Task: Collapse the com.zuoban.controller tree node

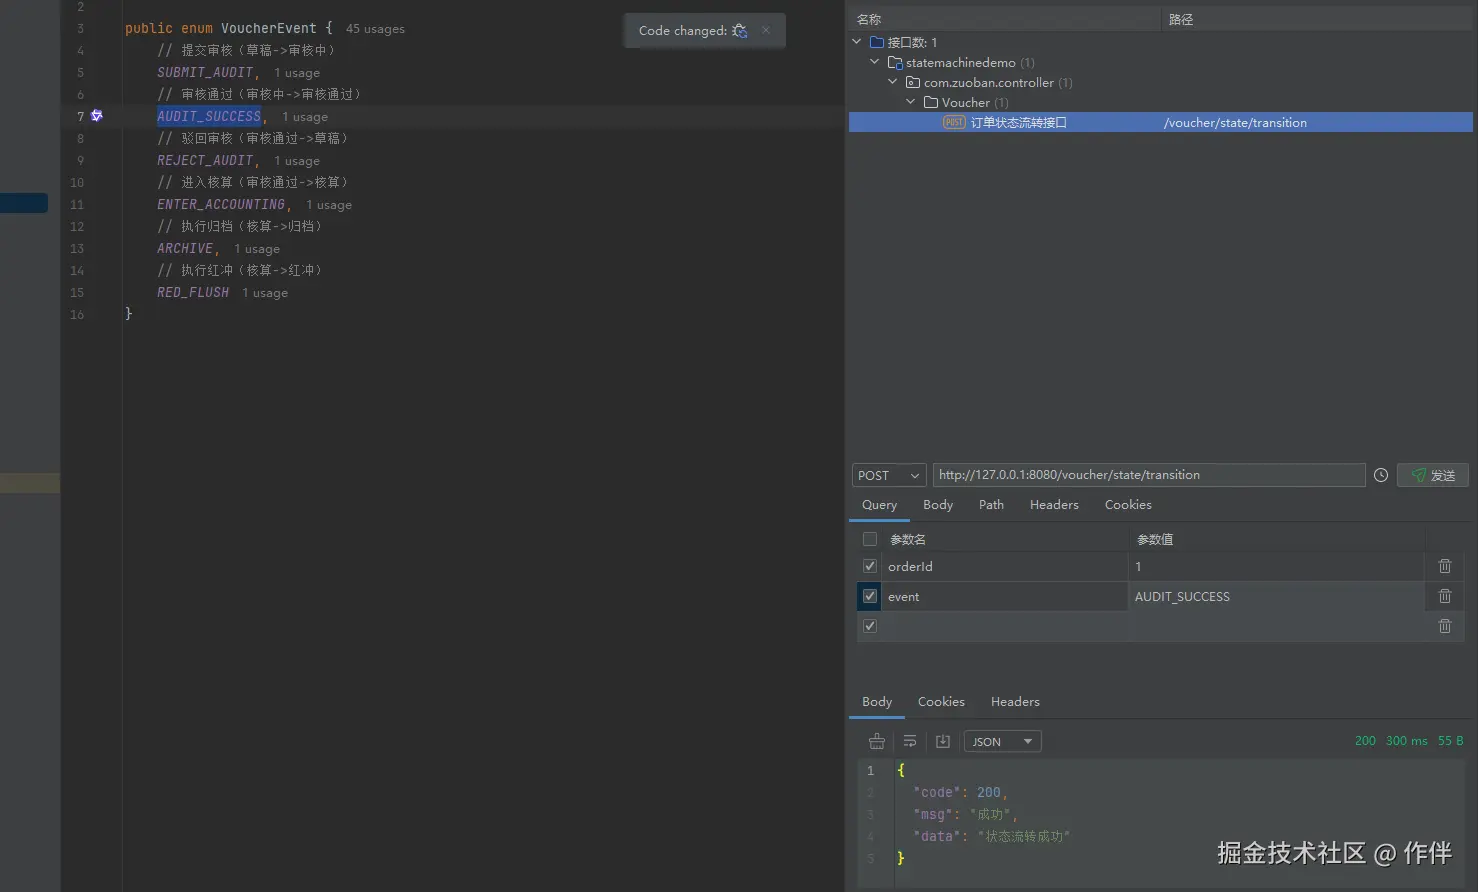Action: tap(893, 82)
